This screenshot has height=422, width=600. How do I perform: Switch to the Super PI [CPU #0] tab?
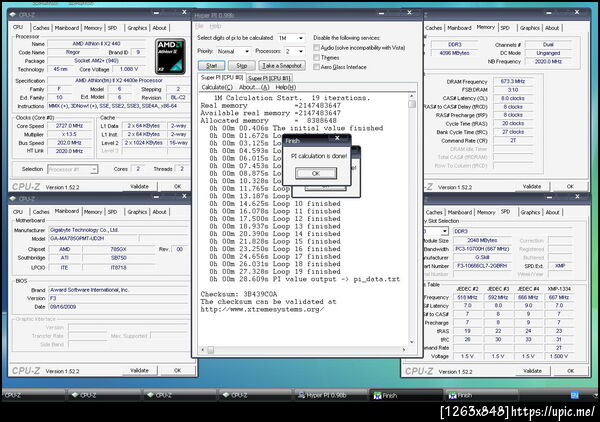tap(222, 78)
